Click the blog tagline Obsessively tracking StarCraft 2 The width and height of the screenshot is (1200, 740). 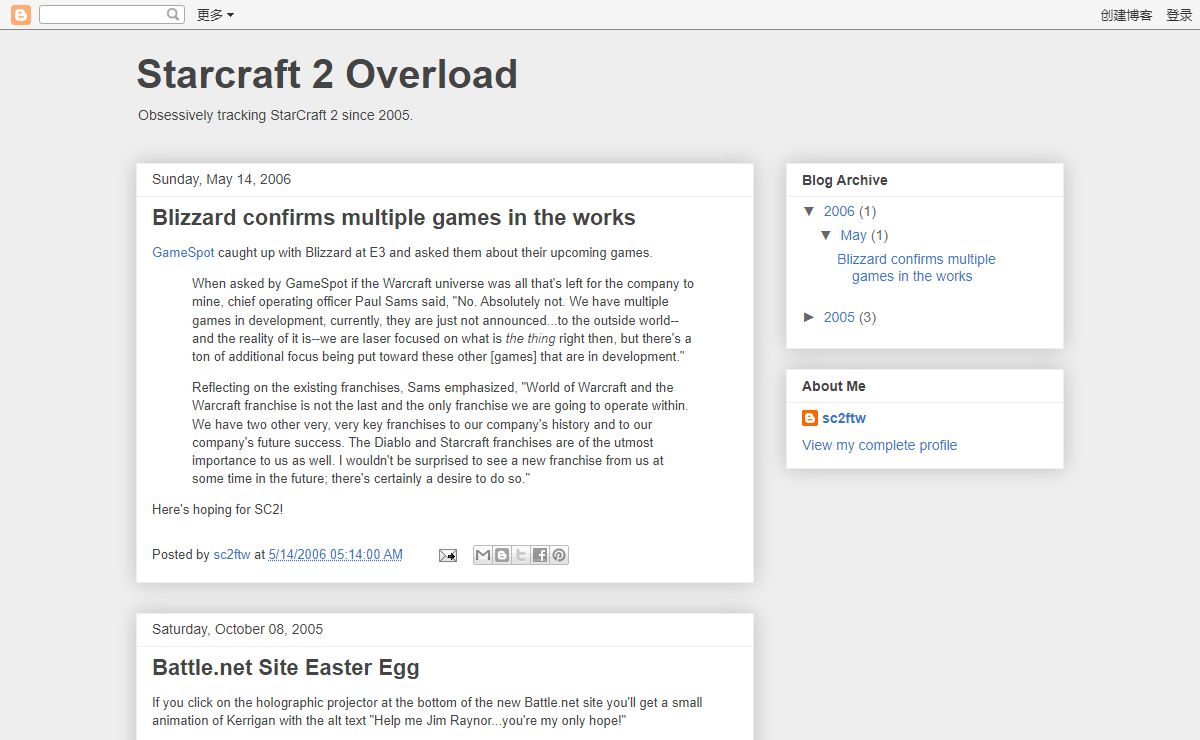275,115
